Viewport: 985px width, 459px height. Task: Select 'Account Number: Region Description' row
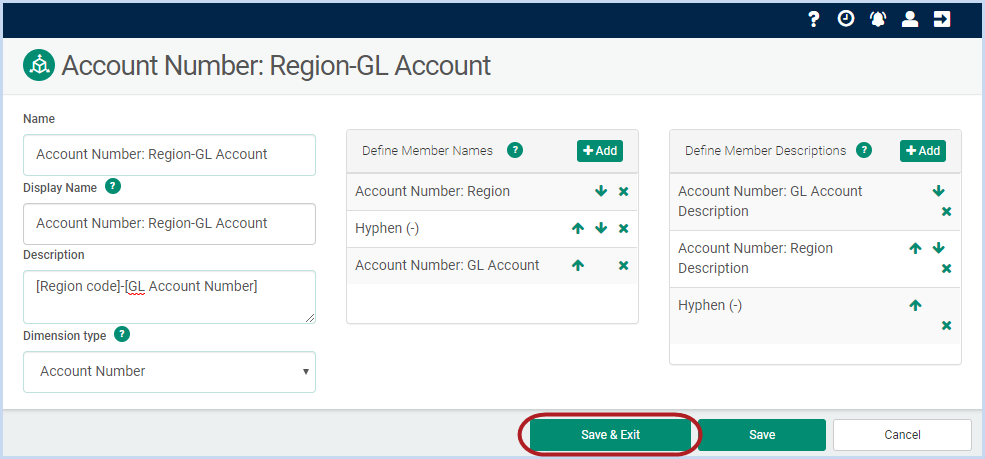tap(815, 259)
